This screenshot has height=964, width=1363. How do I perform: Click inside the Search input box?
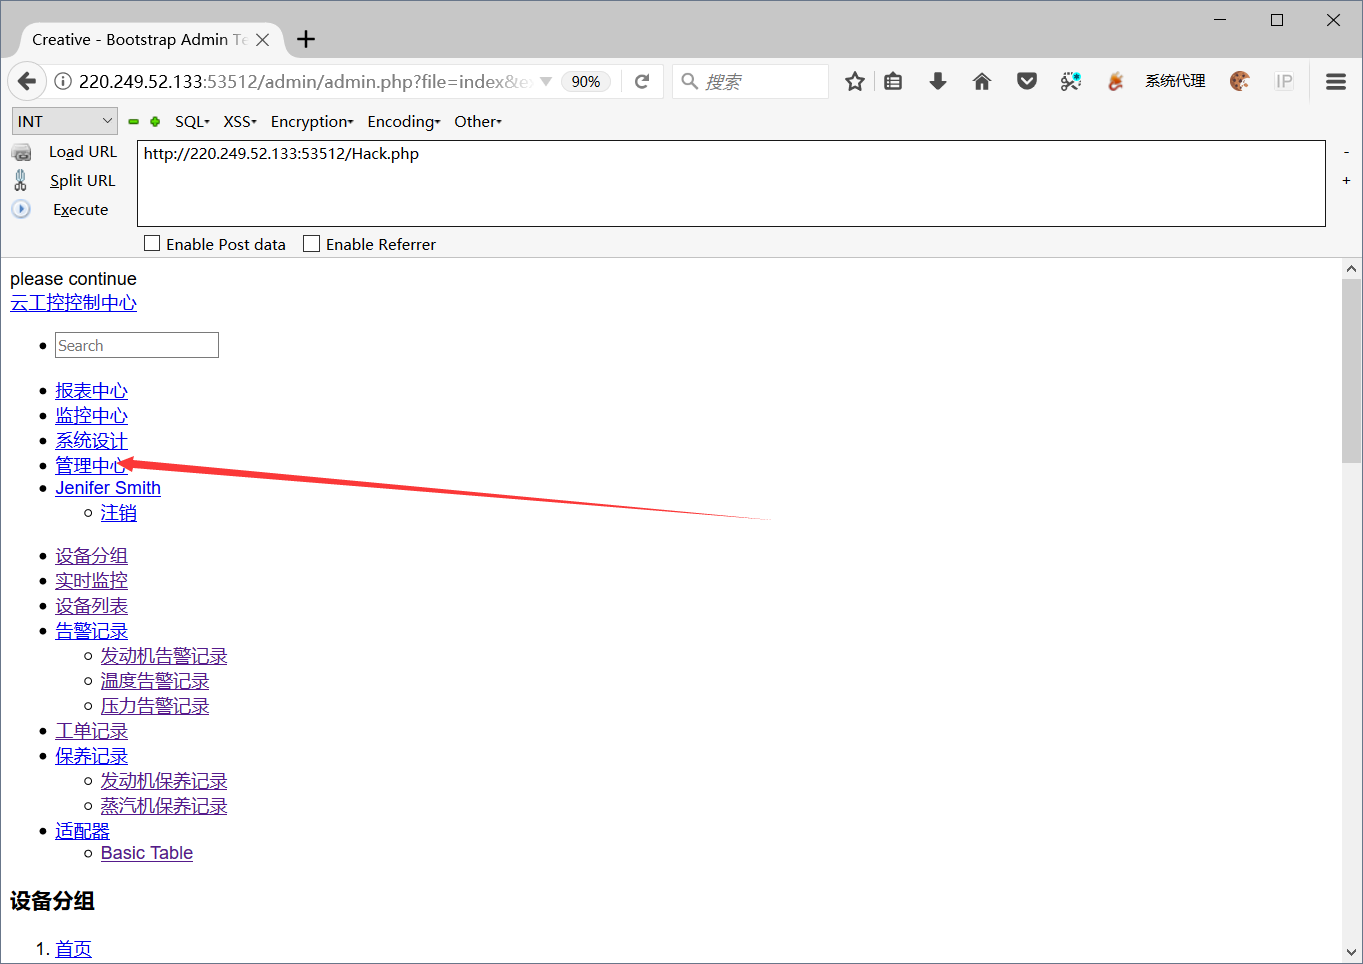pos(136,344)
